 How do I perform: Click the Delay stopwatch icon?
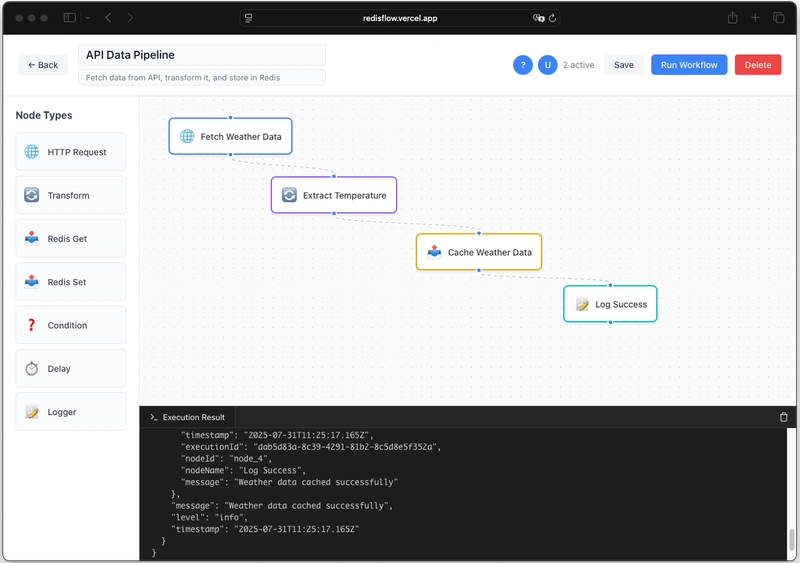click(x=32, y=368)
